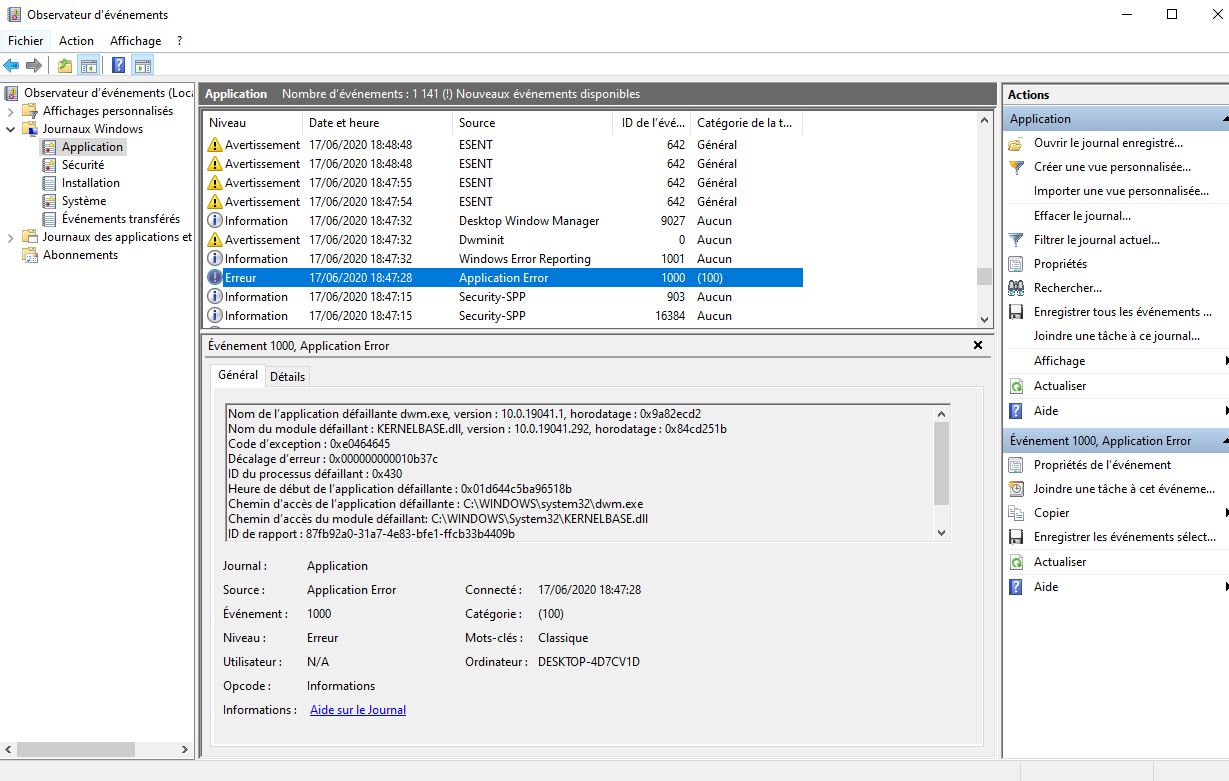
Task: Switch to the Détails tab
Action: click(287, 376)
